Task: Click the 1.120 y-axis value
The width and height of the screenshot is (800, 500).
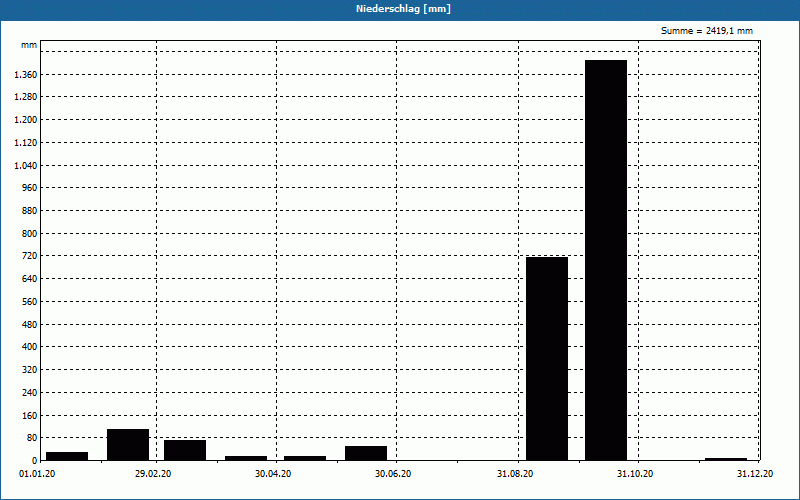Action: pos(27,142)
